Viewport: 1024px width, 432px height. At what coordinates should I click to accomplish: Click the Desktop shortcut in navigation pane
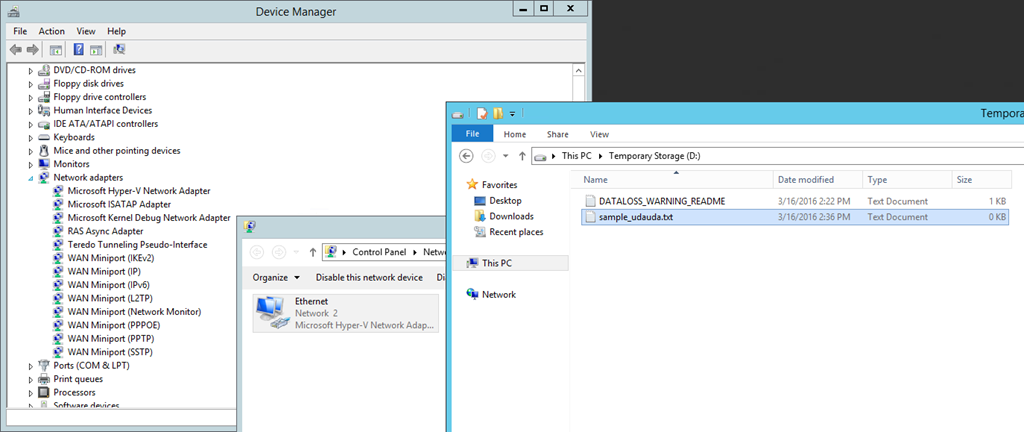click(505, 201)
